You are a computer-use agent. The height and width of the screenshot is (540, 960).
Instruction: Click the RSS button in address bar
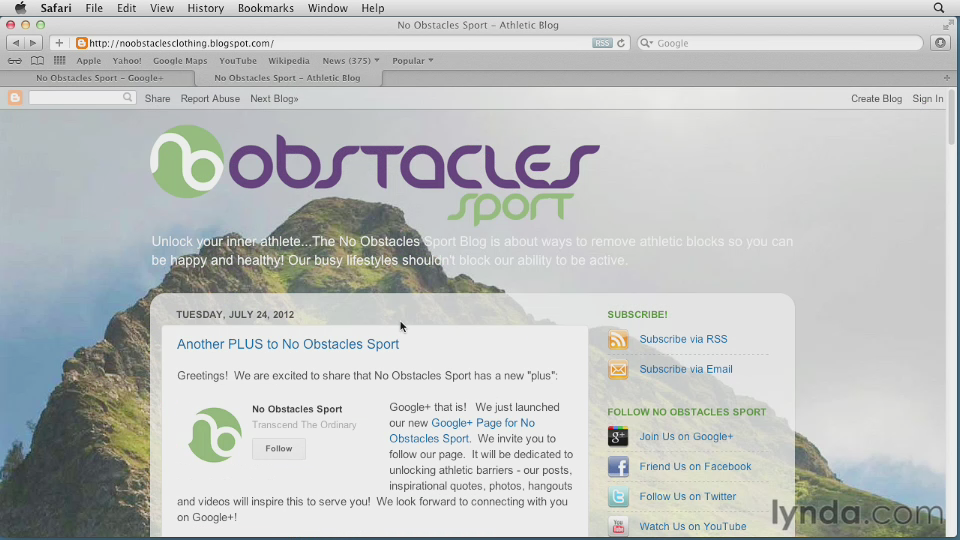[x=601, y=43]
